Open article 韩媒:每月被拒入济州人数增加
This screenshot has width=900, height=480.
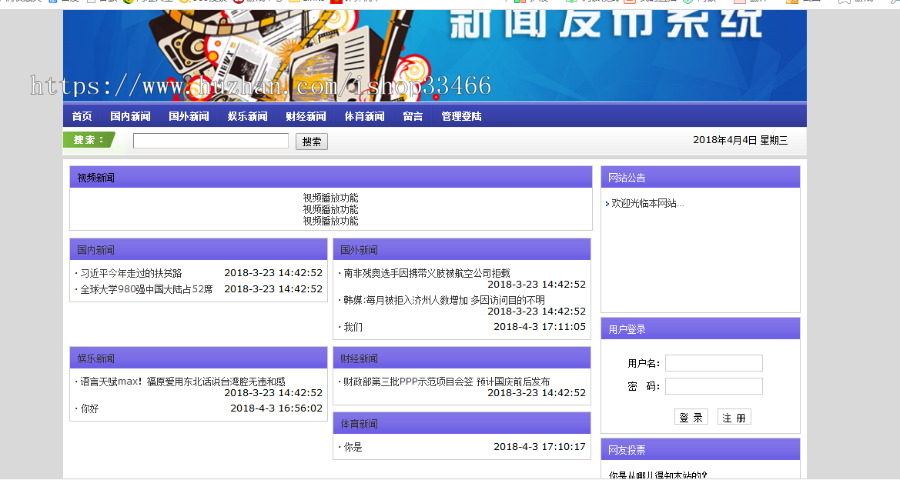coord(444,300)
